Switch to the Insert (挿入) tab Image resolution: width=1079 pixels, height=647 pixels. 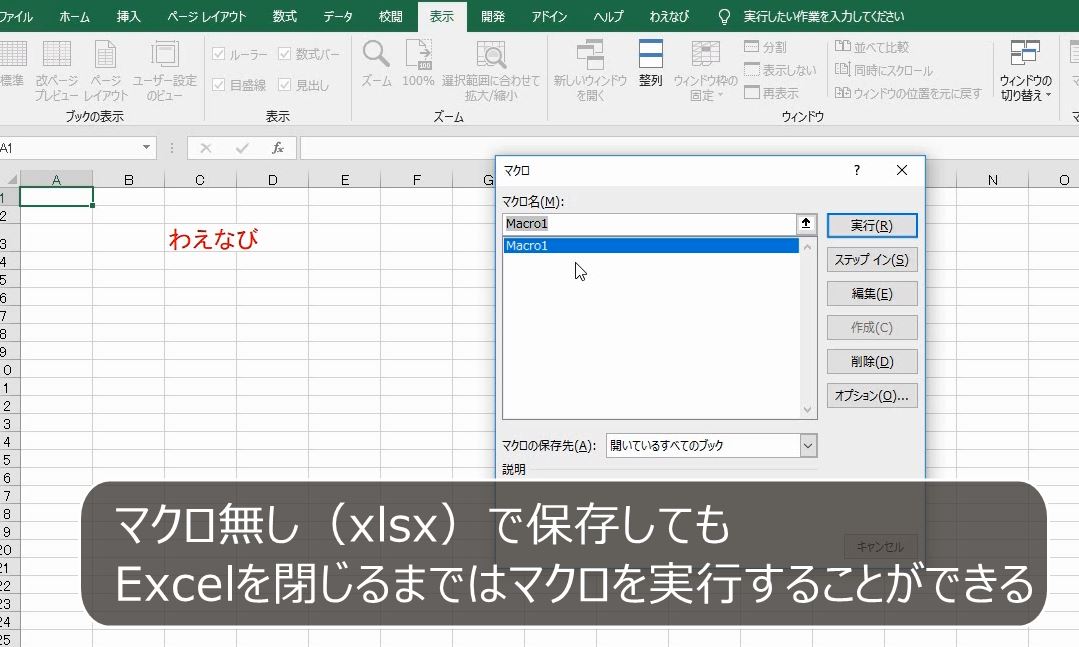(128, 16)
